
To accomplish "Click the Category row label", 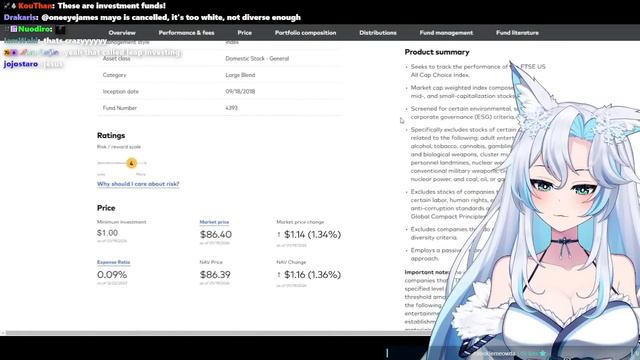I will pos(114,75).
